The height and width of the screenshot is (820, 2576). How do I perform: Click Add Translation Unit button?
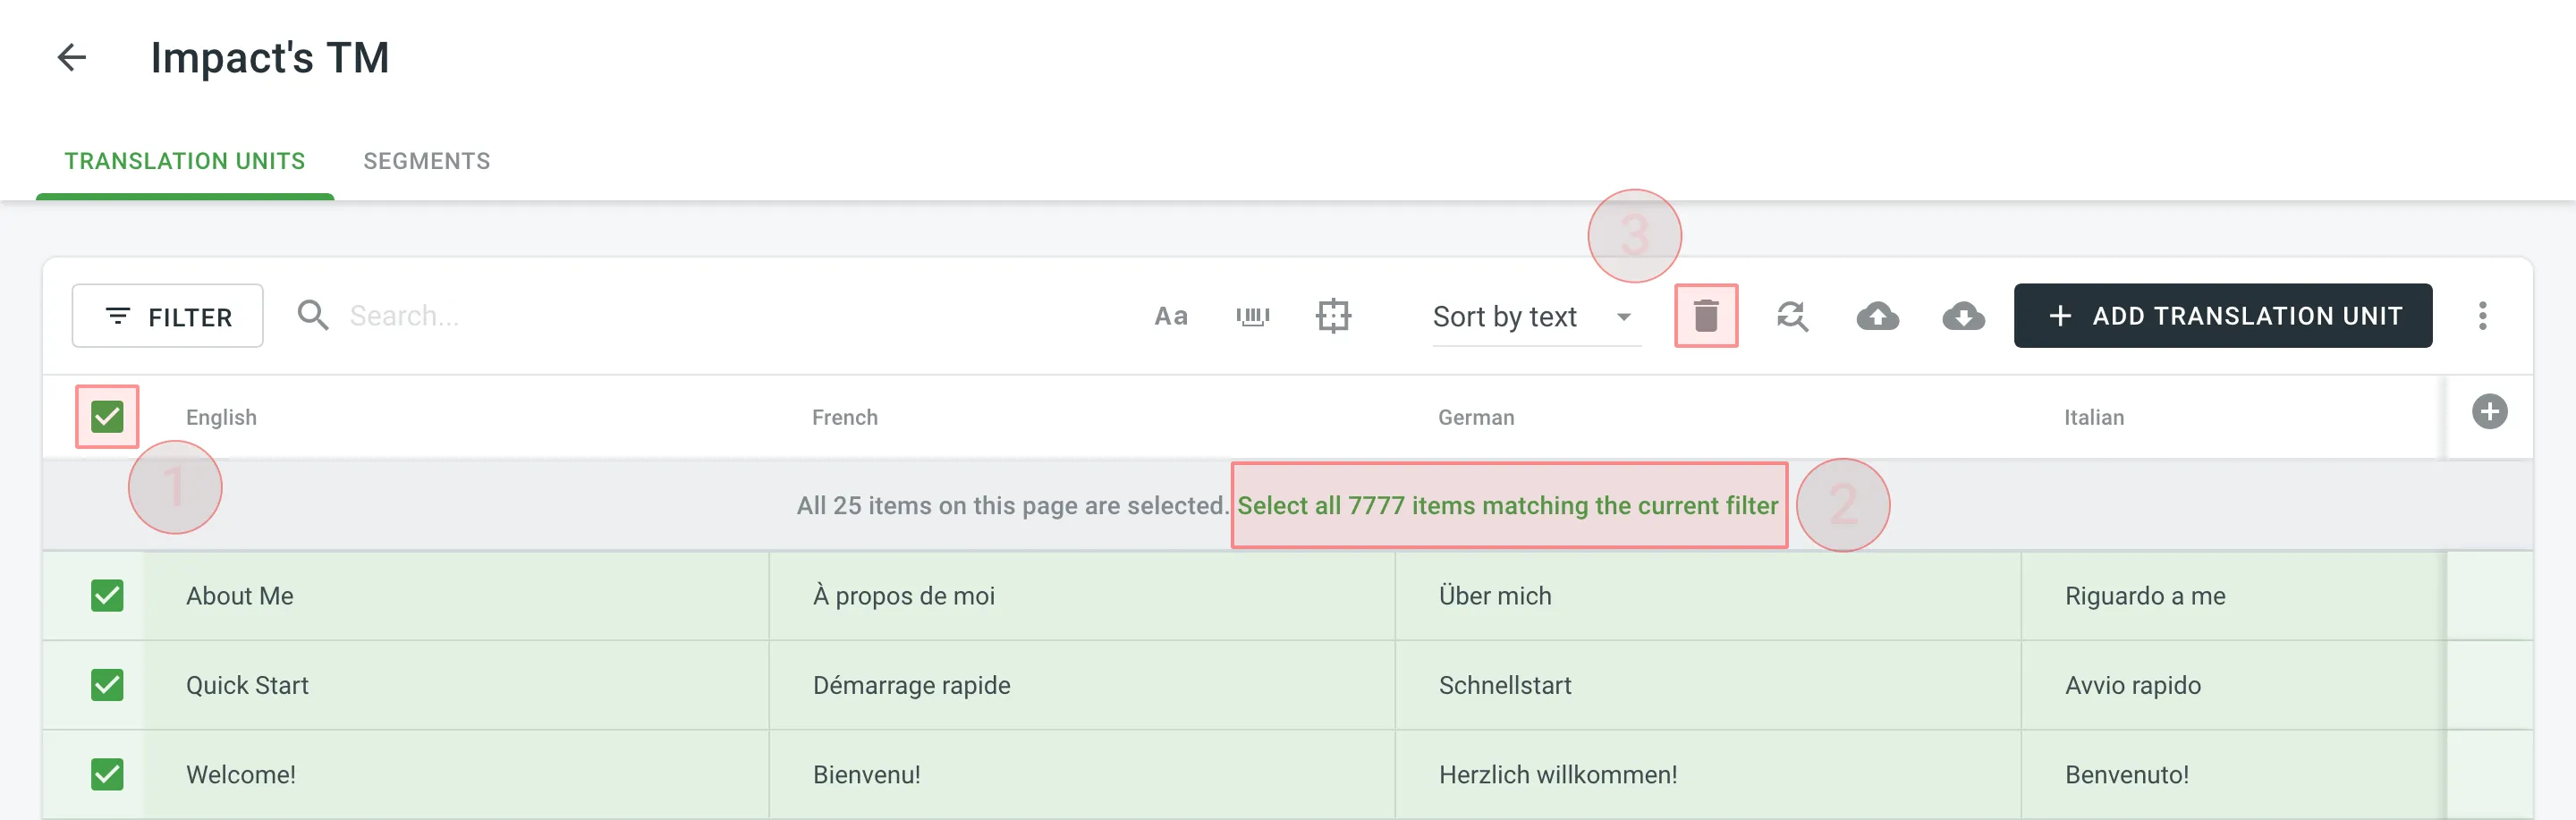[x=2222, y=316]
